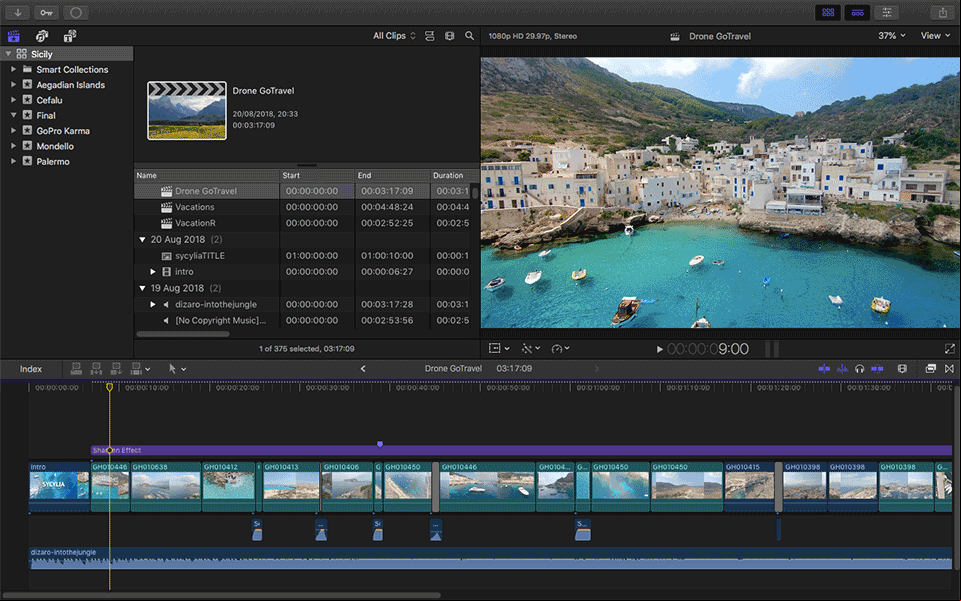Screen dimensions: 961x601
Task: Select the Palermo event
Action: click(53, 161)
